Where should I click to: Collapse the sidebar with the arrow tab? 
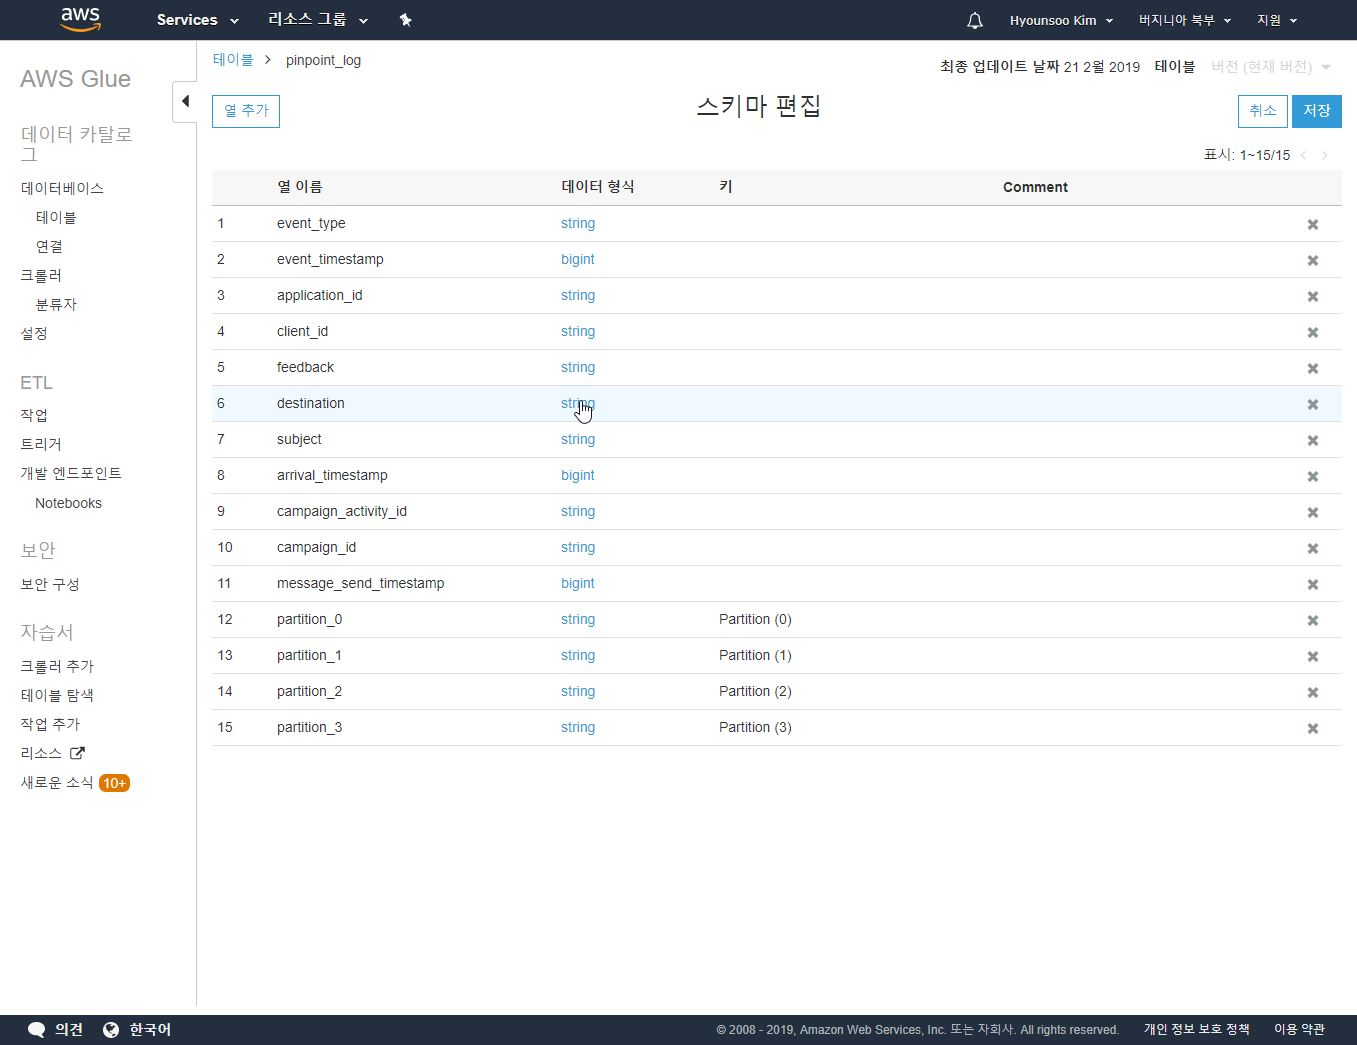point(185,101)
